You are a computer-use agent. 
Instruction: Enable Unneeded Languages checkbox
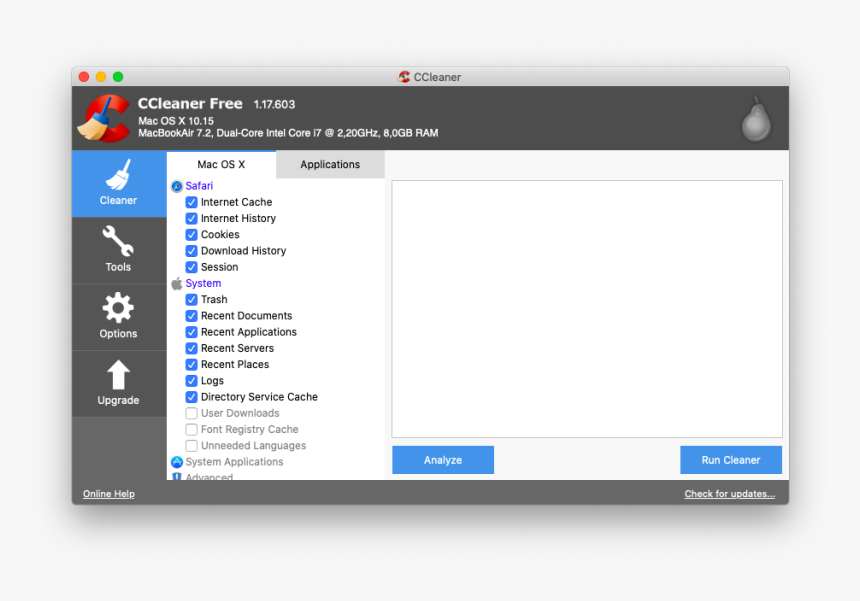191,446
